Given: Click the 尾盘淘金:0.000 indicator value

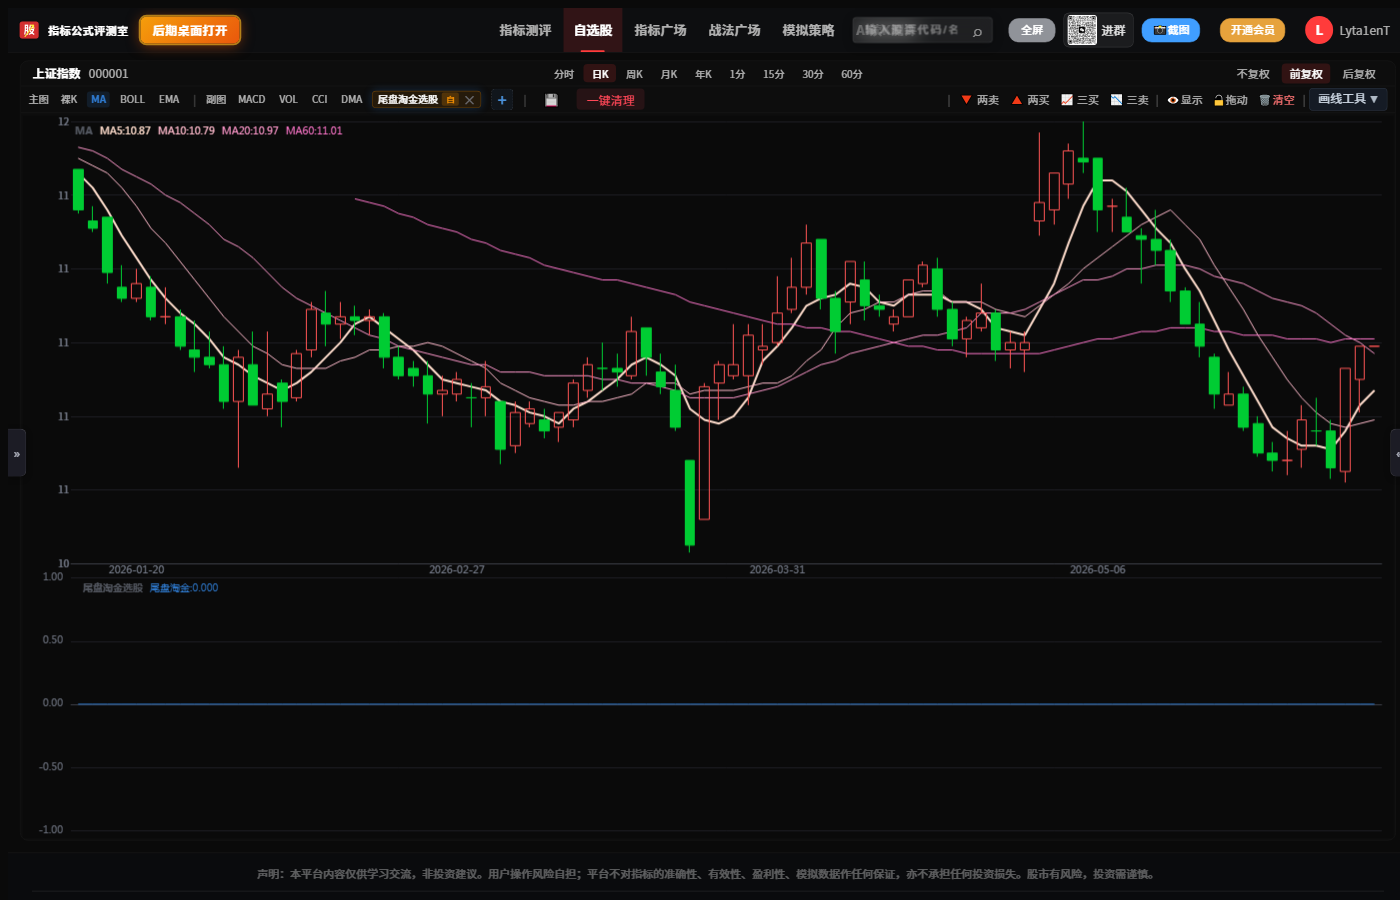Looking at the screenshot, I should coord(184,588).
